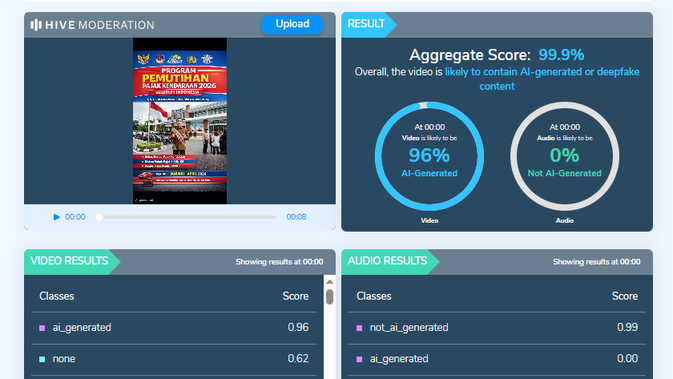Click the 0.62 score value
The height and width of the screenshot is (379, 673).
(298, 359)
